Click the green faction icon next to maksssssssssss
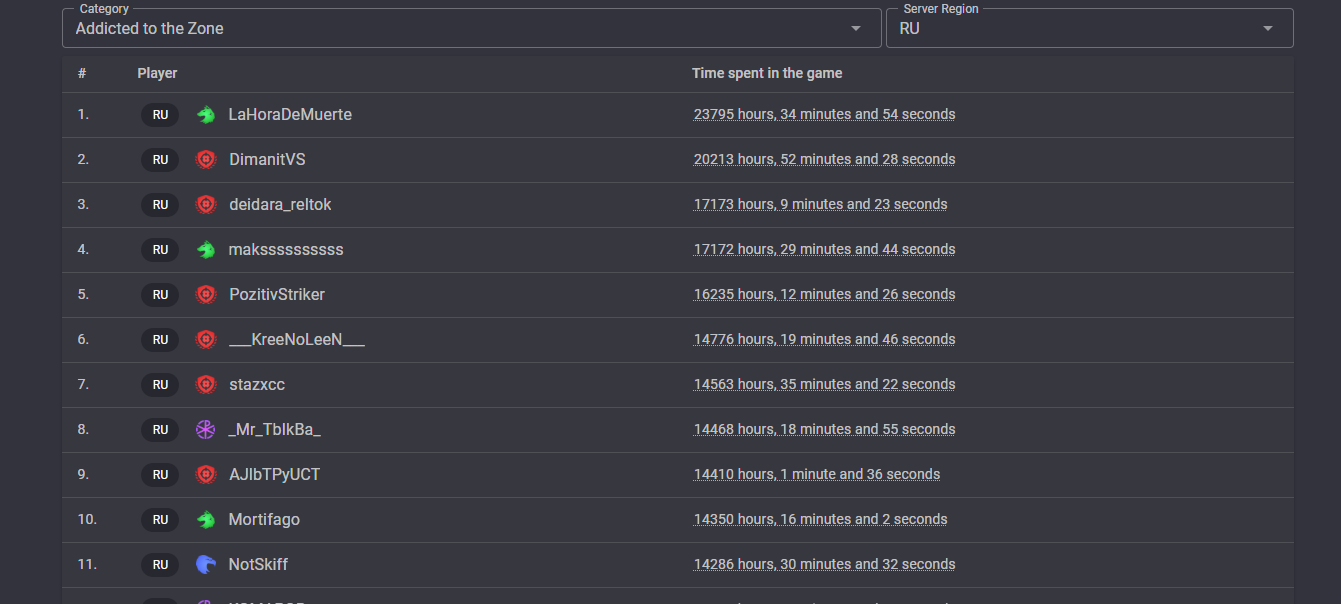 tap(206, 250)
